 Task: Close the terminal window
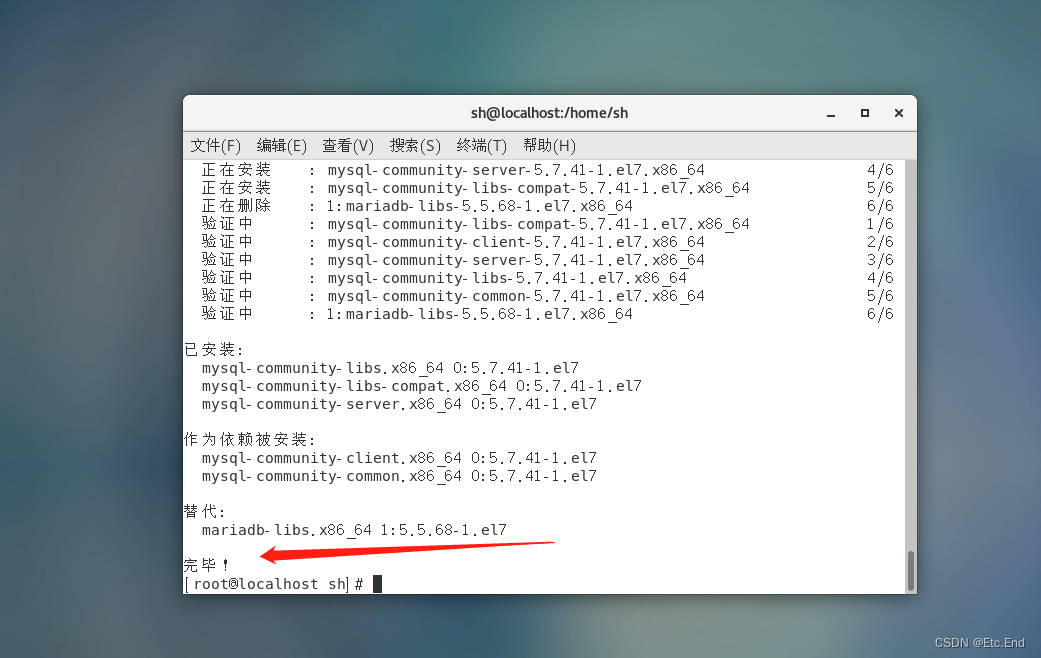pyautogui.click(x=899, y=114)
